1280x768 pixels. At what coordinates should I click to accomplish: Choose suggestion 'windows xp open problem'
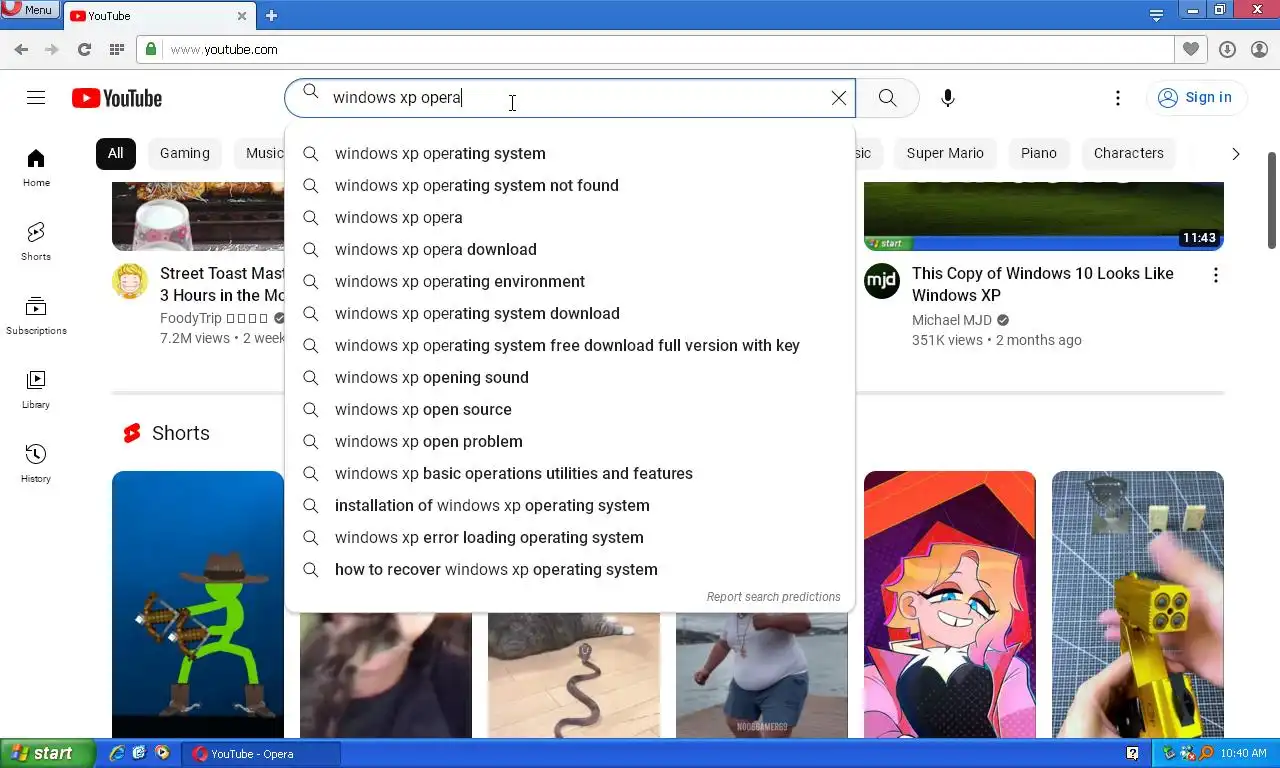click(x=570, y=441)
